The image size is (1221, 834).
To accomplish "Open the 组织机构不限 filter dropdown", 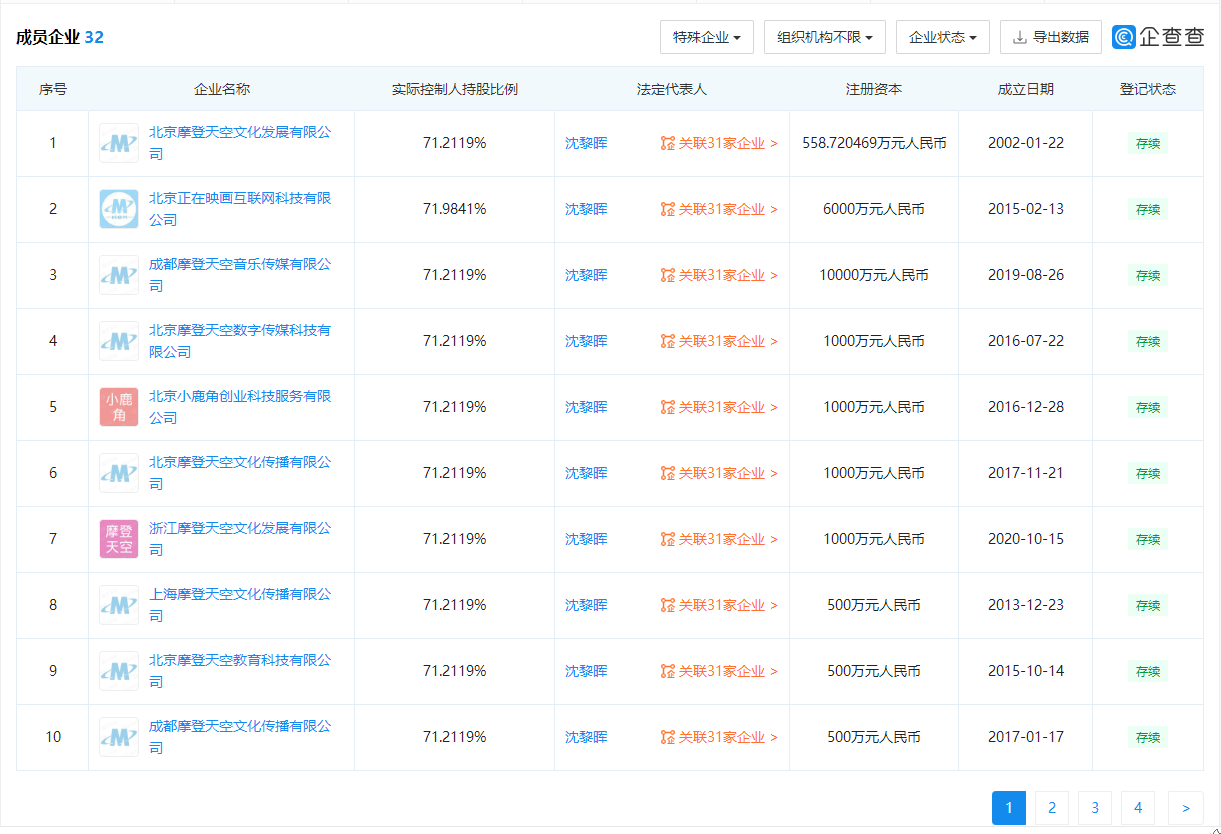I will 825,37.
